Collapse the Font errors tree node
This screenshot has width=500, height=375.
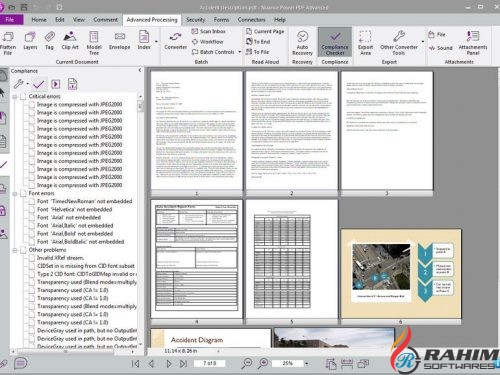pos(15,194)
